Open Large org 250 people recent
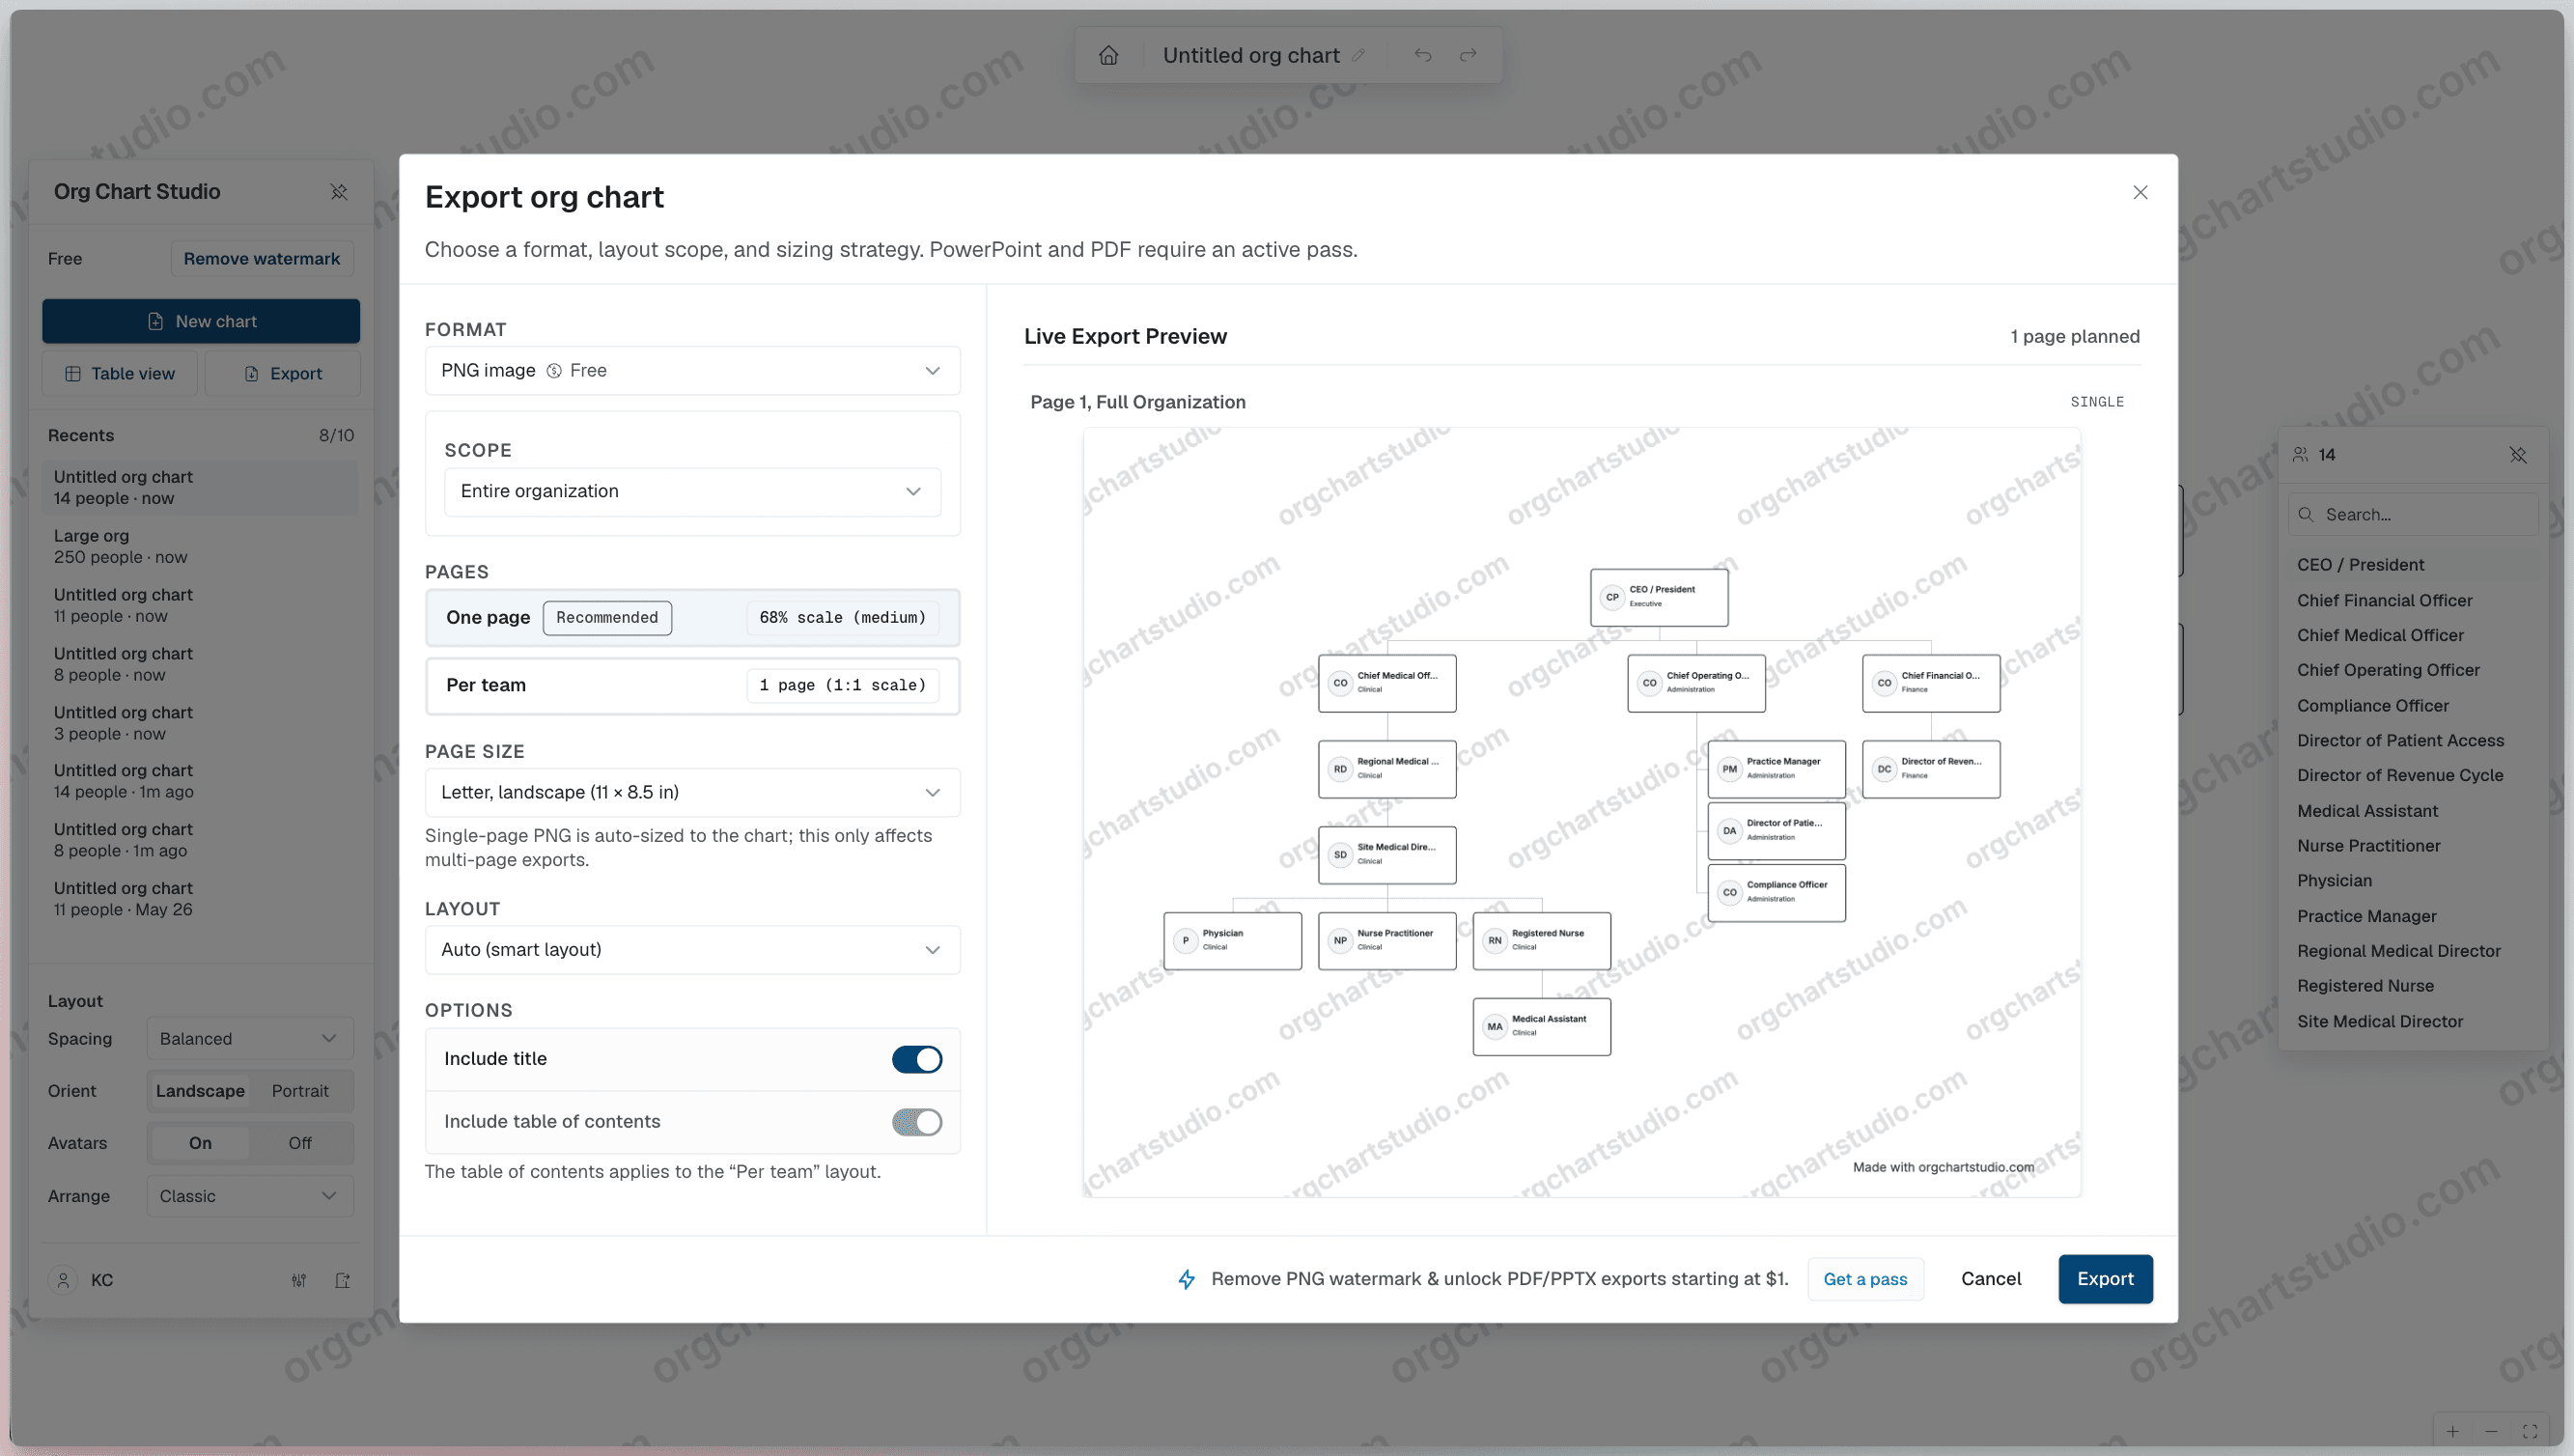Screen dimensions: 2574x1456 point(200,547)
